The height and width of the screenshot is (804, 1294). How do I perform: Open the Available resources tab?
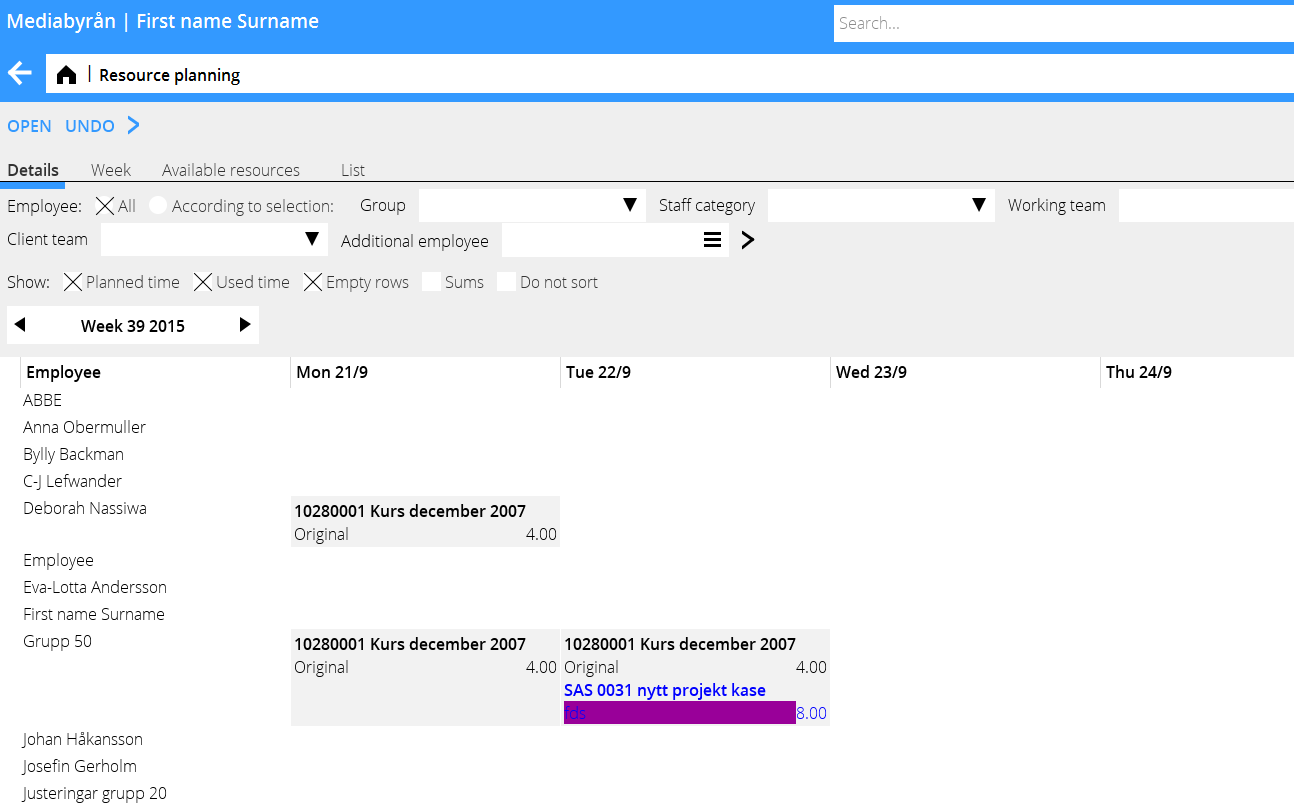coord(231,170)
